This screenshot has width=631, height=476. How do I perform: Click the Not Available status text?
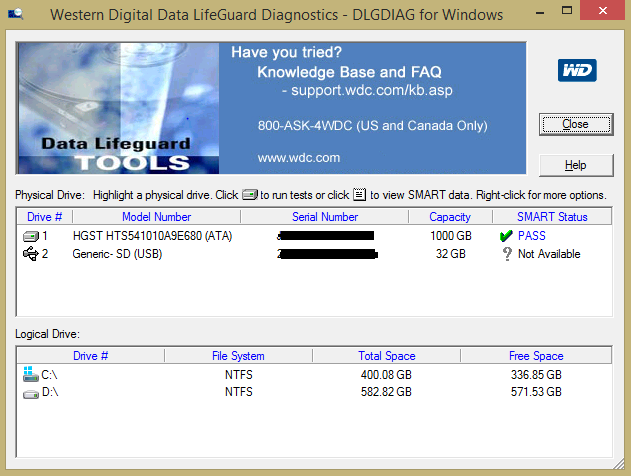click(549, 254)
